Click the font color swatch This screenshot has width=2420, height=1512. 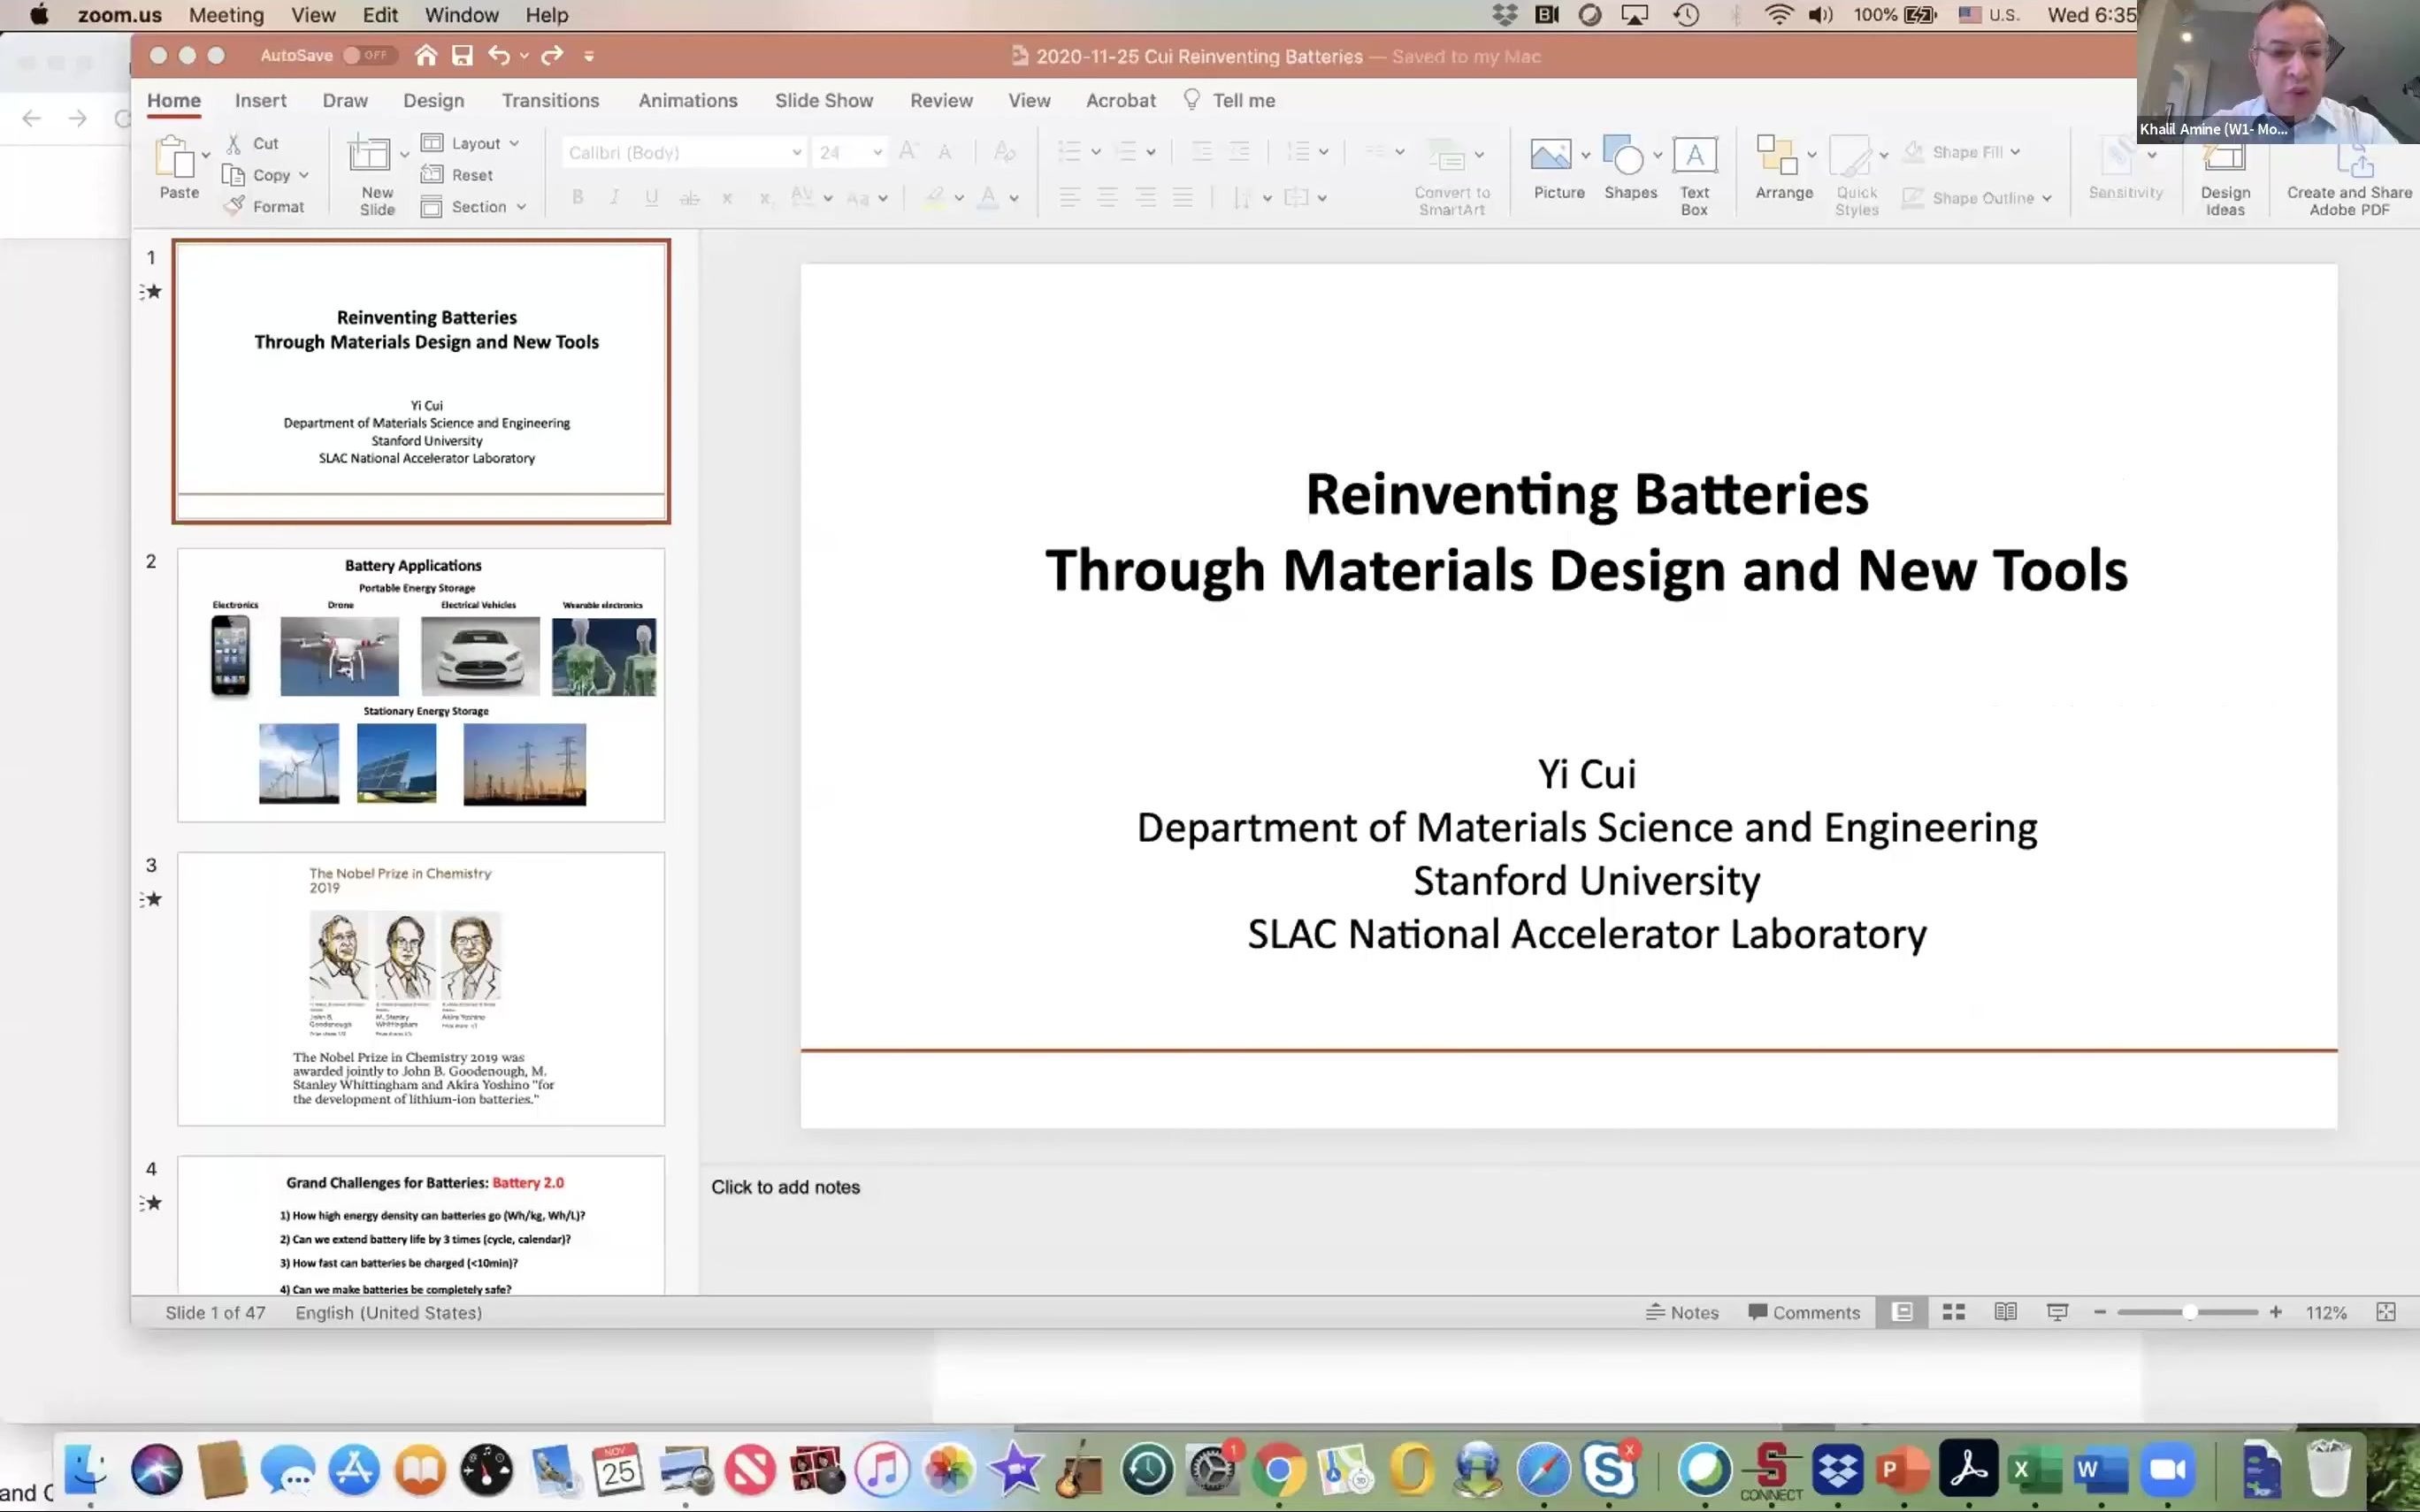pos(988,198)
